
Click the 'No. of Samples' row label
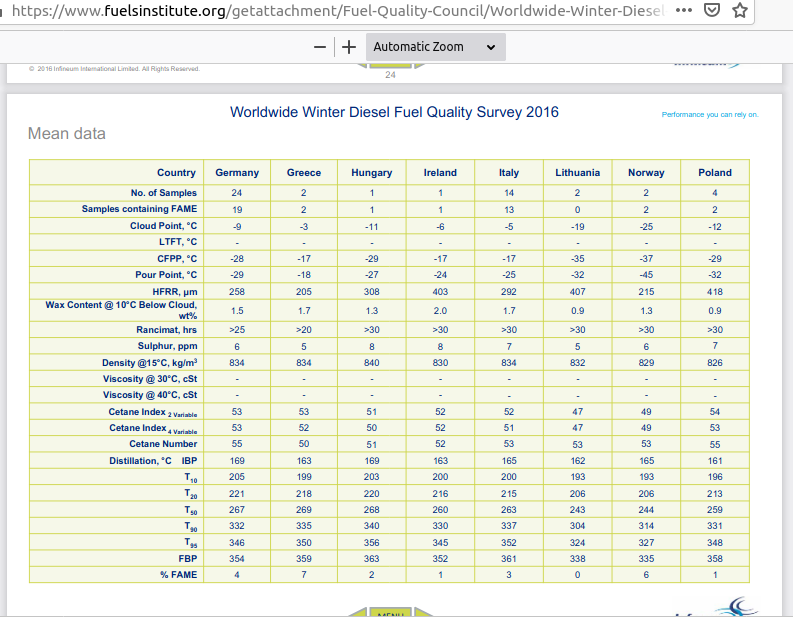tap(163, 193)
